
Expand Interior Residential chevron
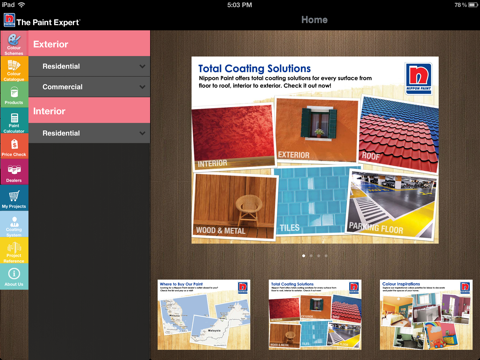click(142, 133)
